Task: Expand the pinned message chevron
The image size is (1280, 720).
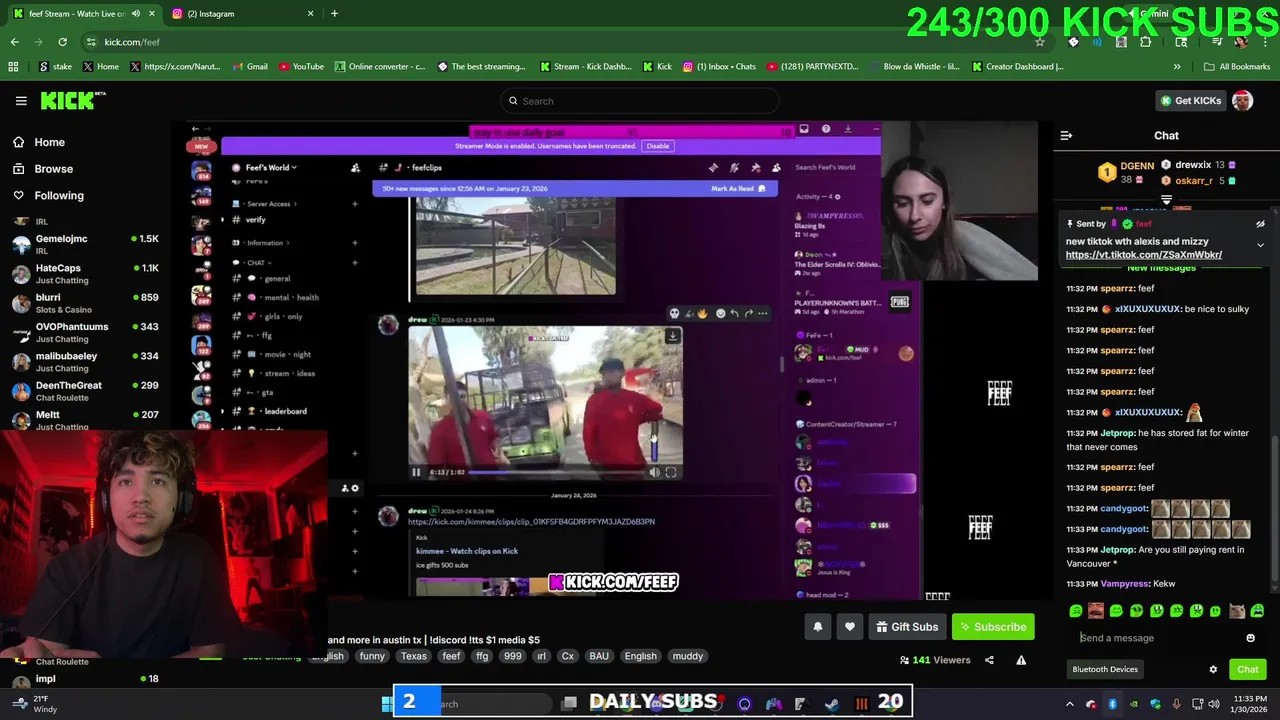Action: [x=1260, y=244]
